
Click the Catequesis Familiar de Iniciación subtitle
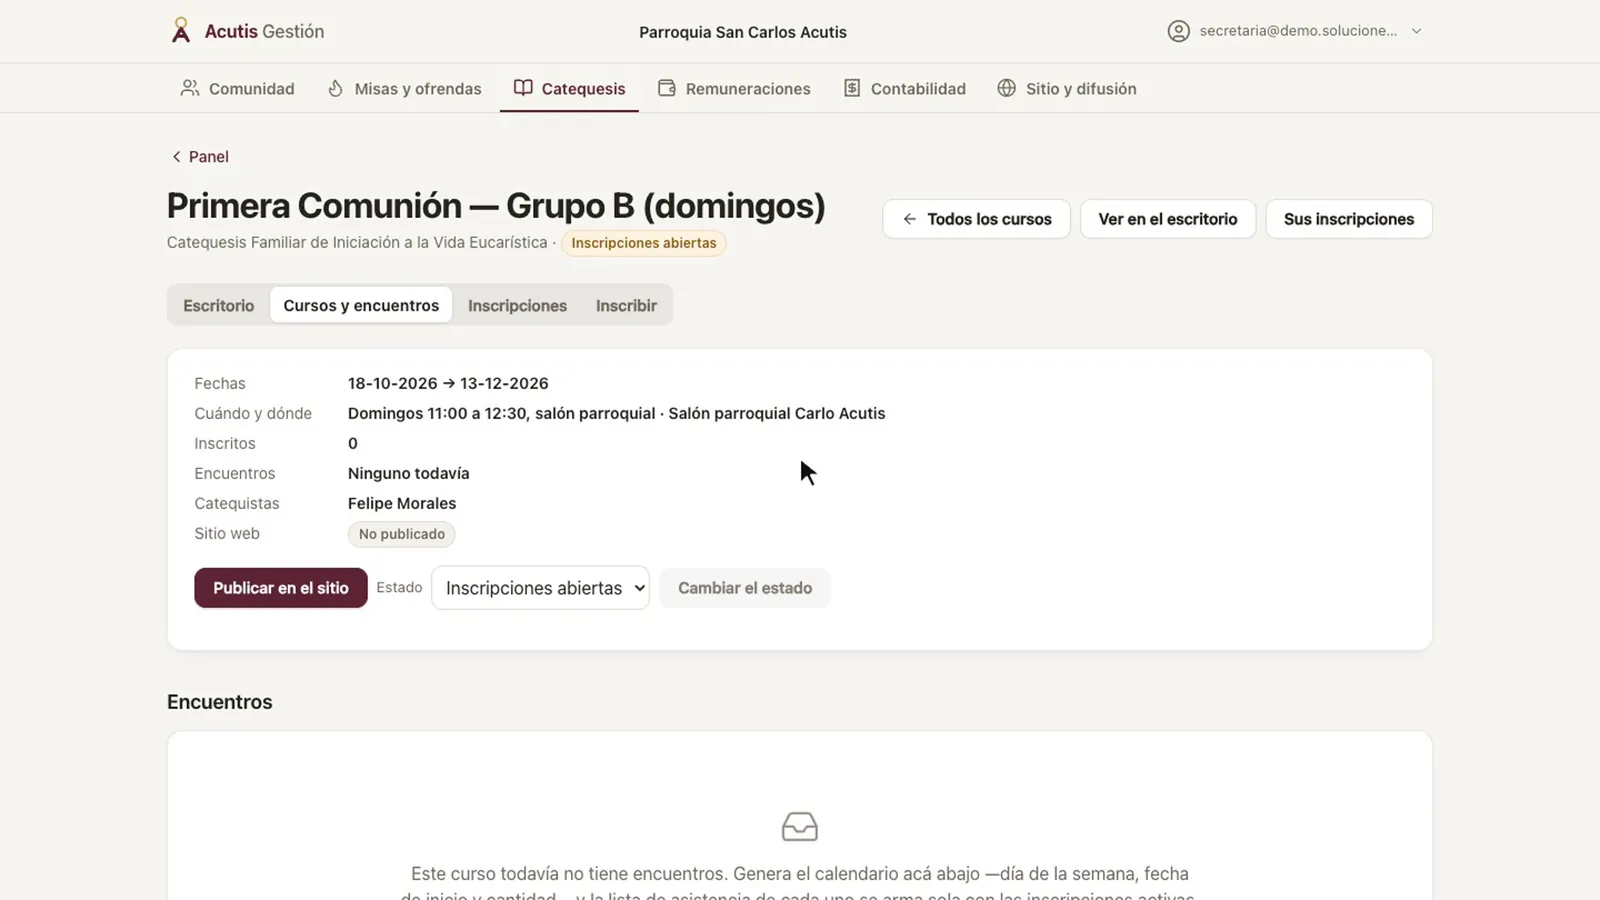pos(357,242)
